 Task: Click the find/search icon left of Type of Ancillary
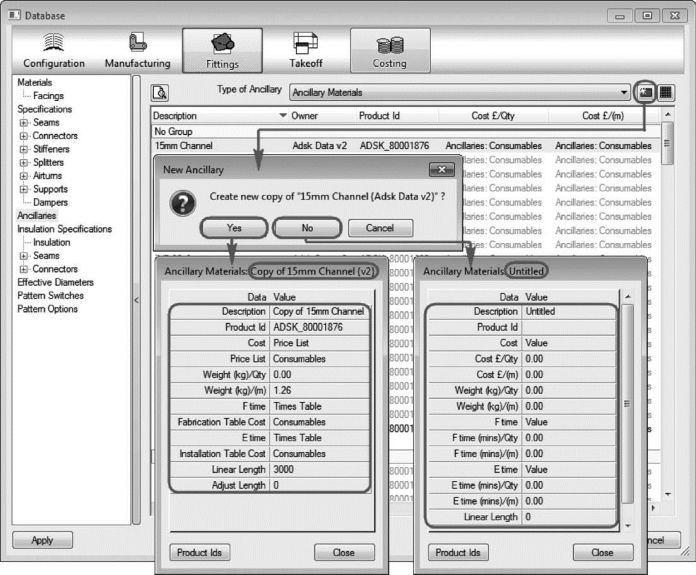(x=160, y=93)
